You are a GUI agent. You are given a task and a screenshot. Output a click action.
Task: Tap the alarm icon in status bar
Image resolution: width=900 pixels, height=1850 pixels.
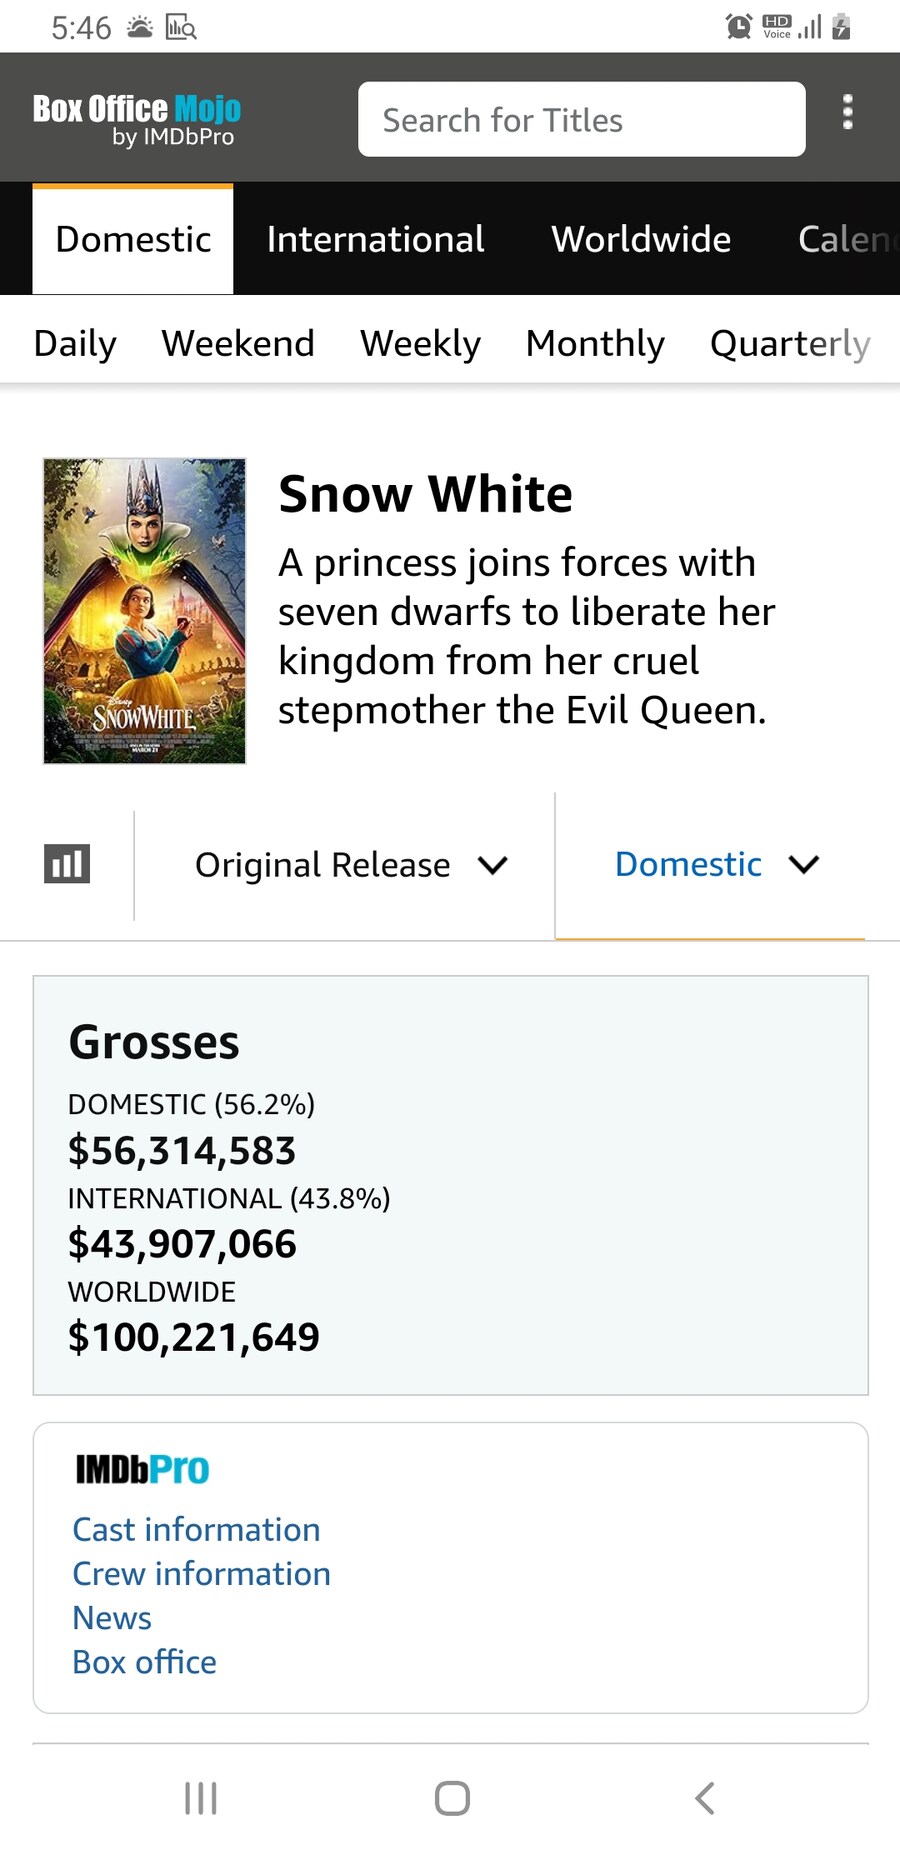tap(738, 26)
